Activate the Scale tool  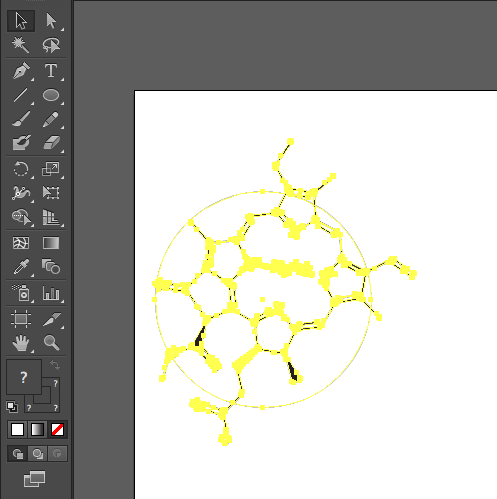pos(51,169)
